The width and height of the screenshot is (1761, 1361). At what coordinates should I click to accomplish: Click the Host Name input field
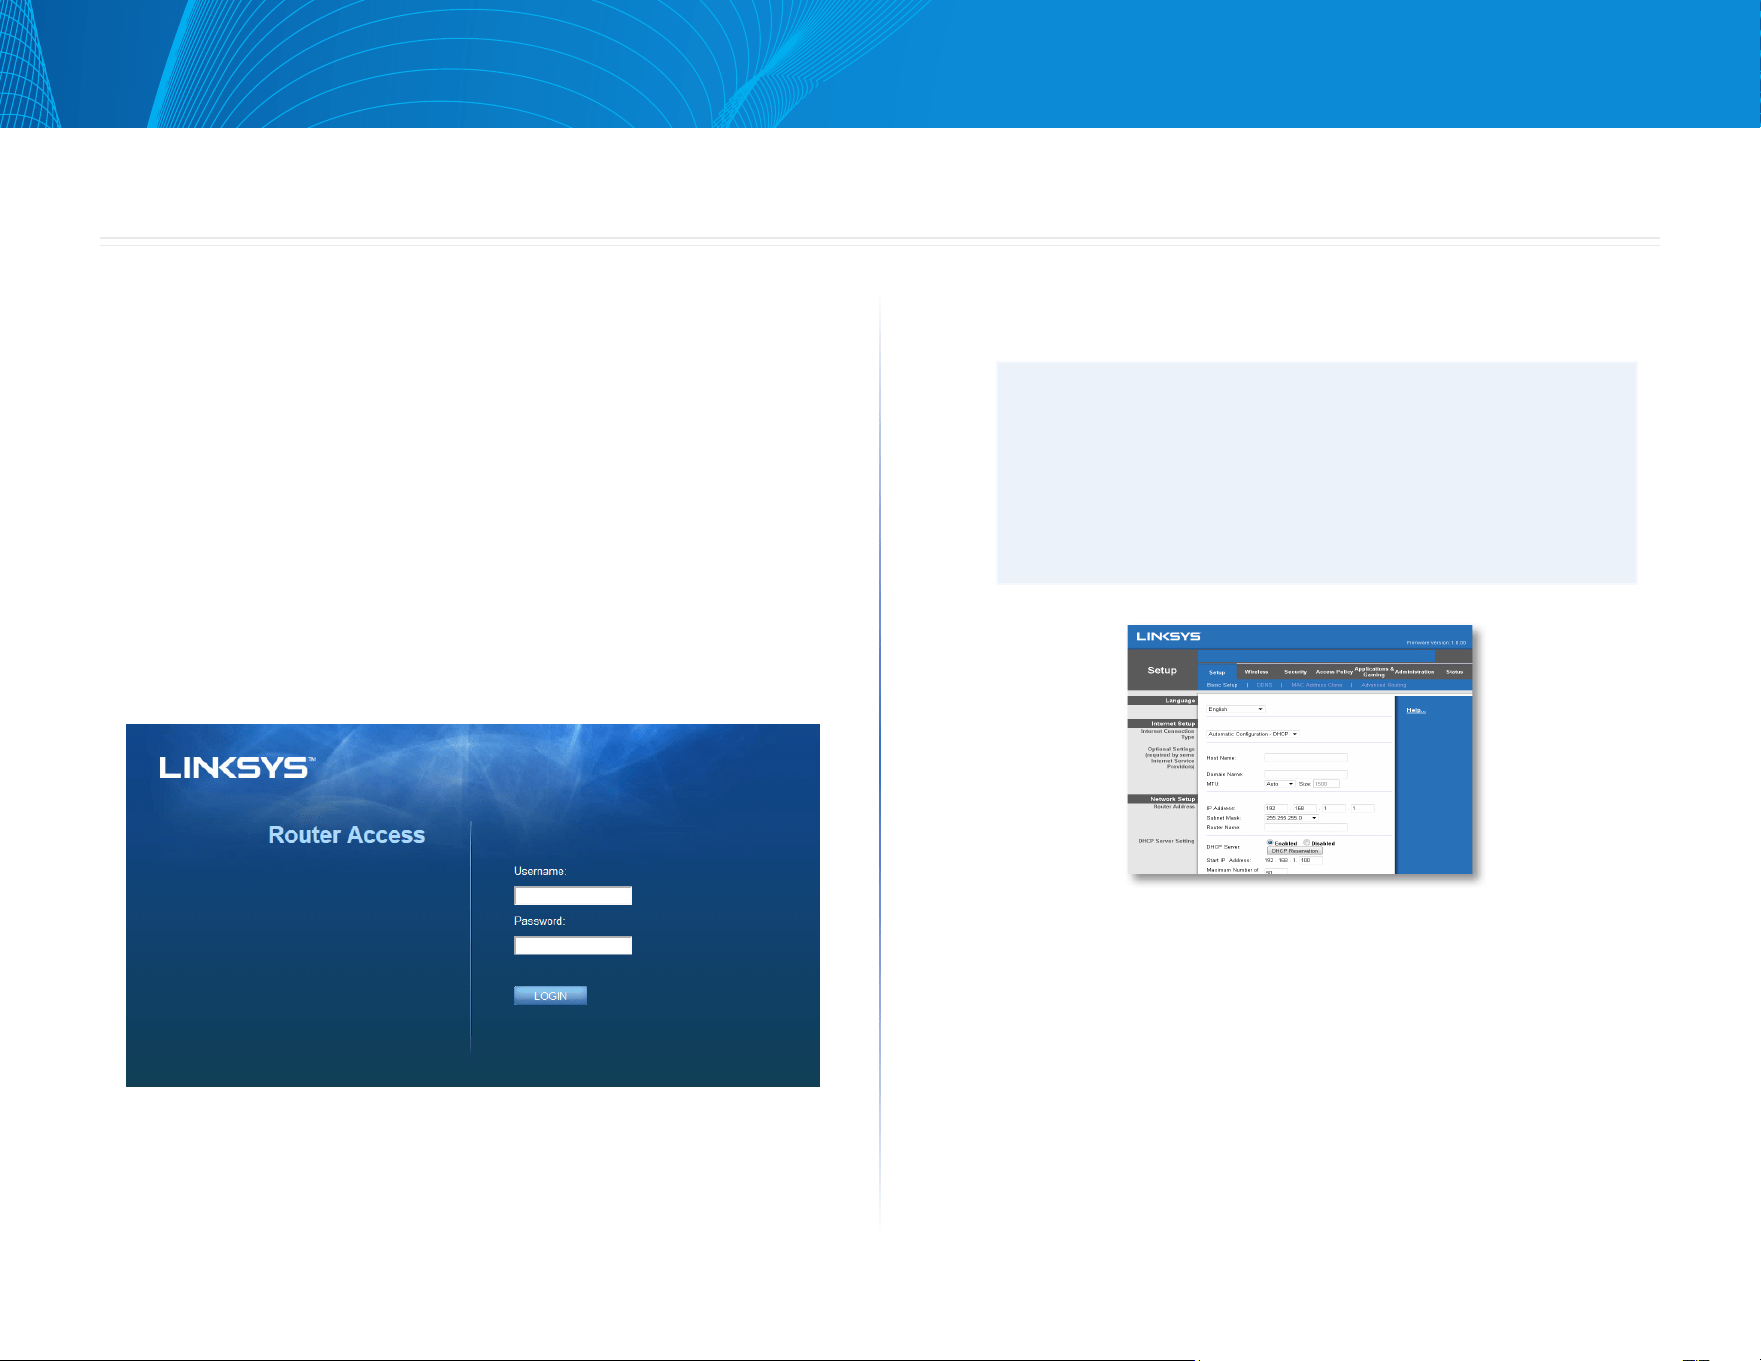click(x=1306, y=758)
